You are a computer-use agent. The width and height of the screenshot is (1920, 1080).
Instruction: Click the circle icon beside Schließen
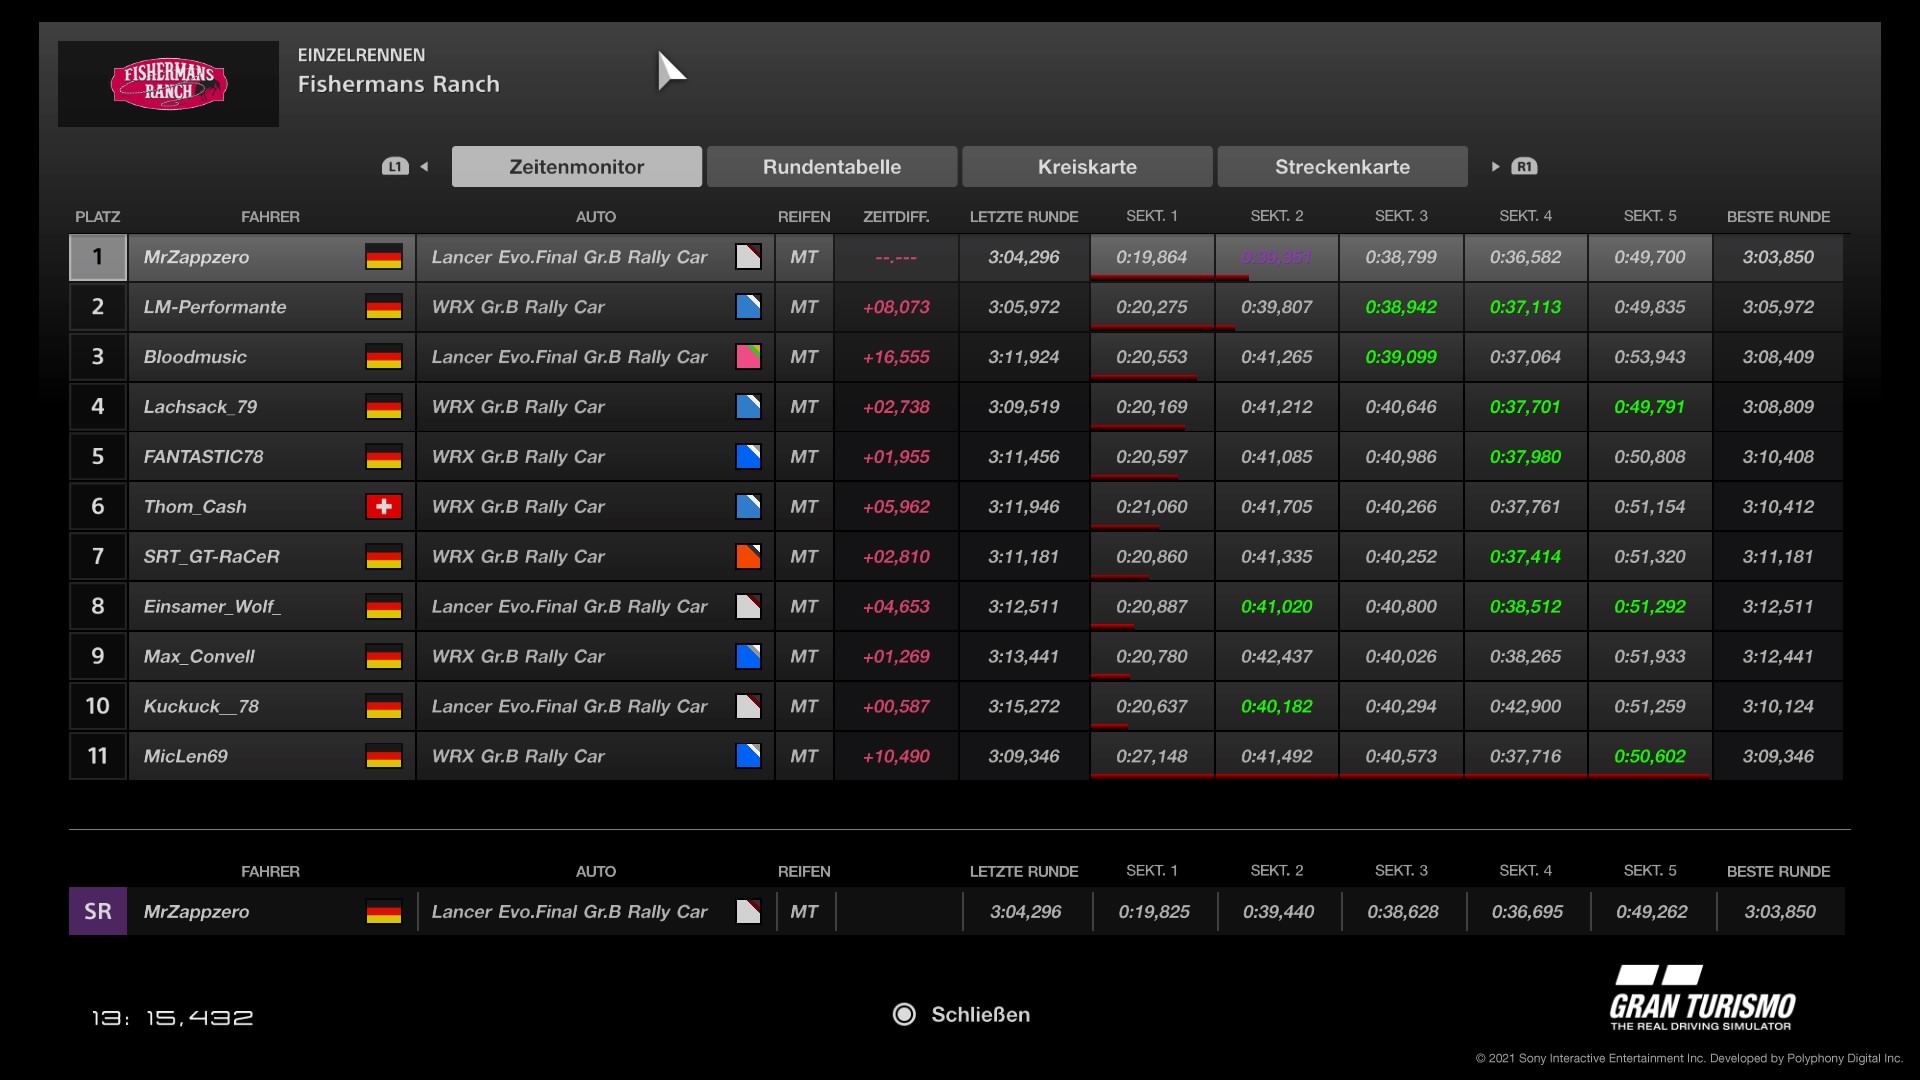(x=904, y=1015)
